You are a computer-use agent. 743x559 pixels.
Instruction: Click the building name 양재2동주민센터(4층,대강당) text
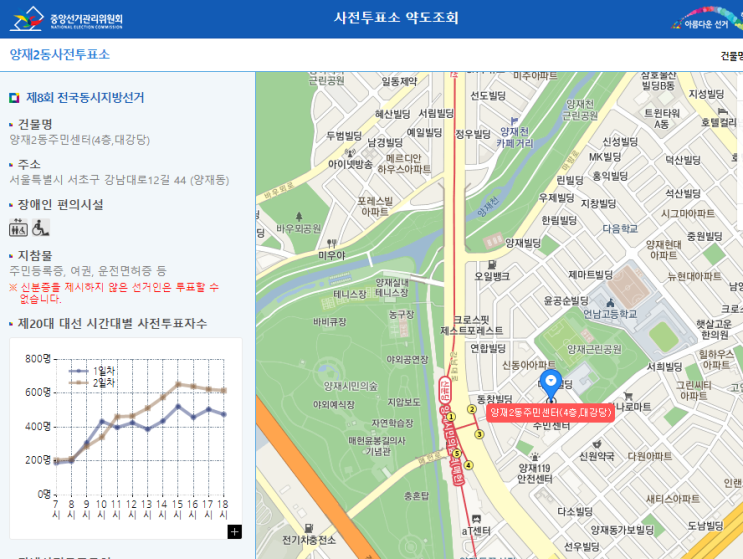(x=80, y=140)
